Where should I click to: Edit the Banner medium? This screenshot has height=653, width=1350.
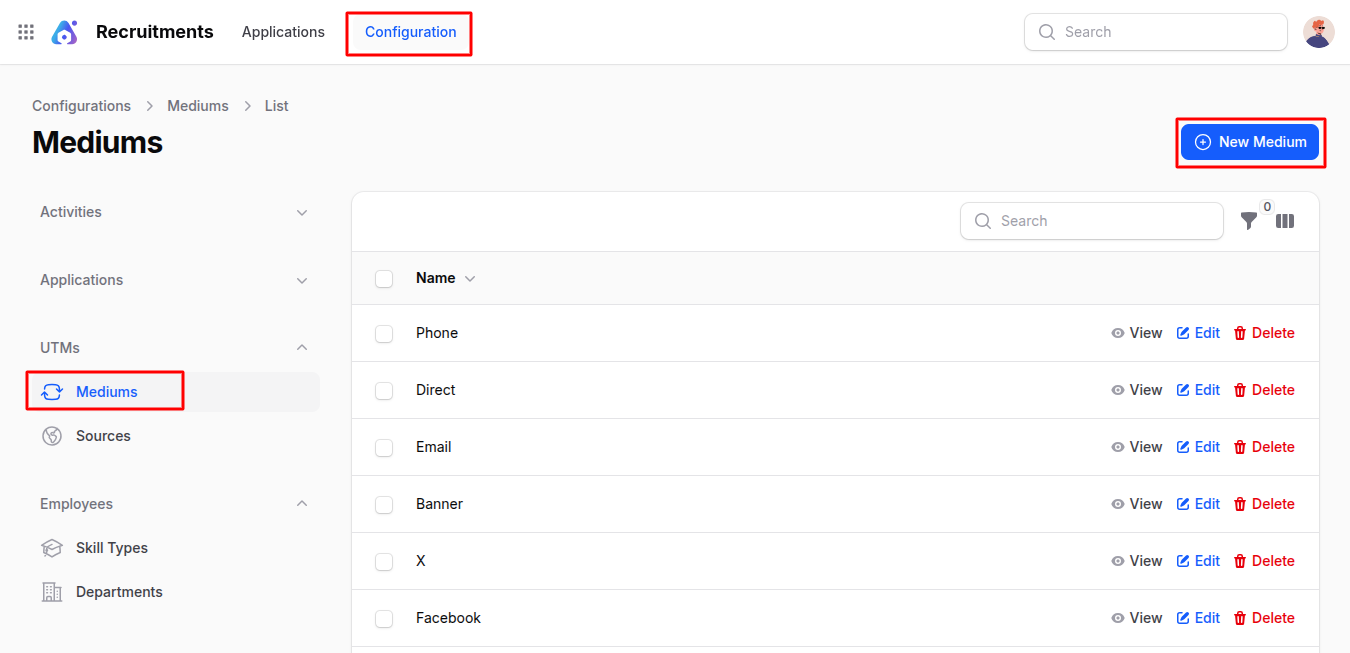[1198, 504]
